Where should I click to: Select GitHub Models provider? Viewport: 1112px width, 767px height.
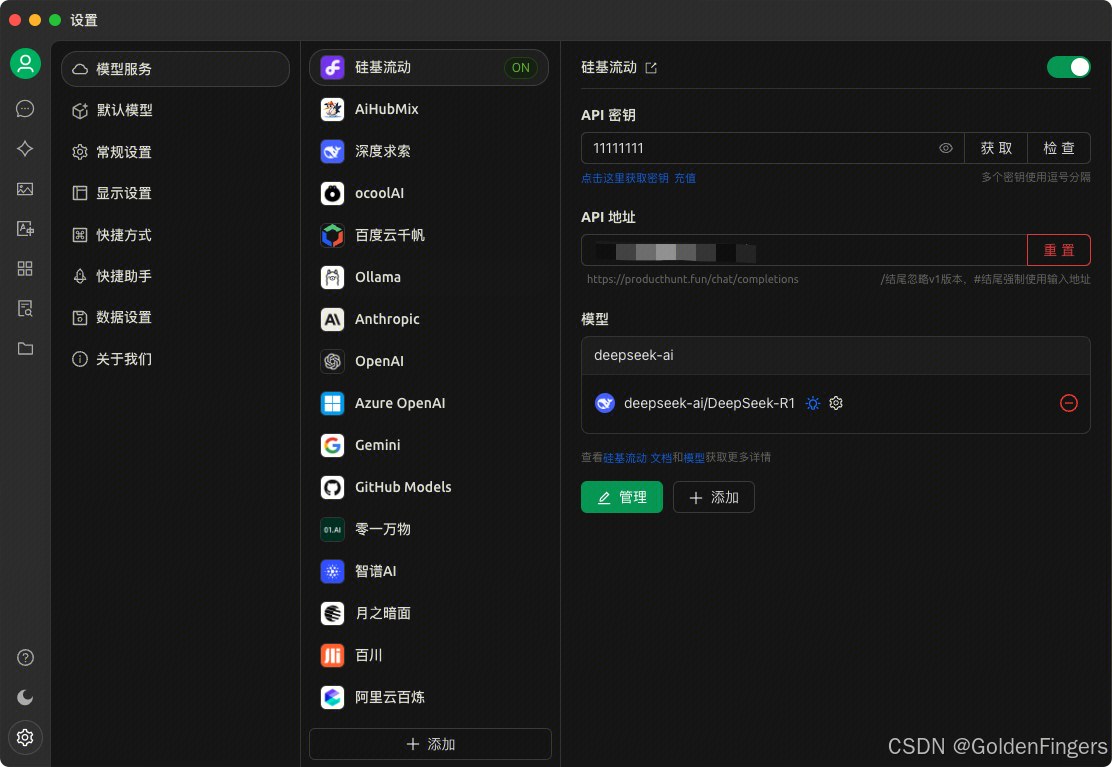pyautogui.click(x=429, y=487)
